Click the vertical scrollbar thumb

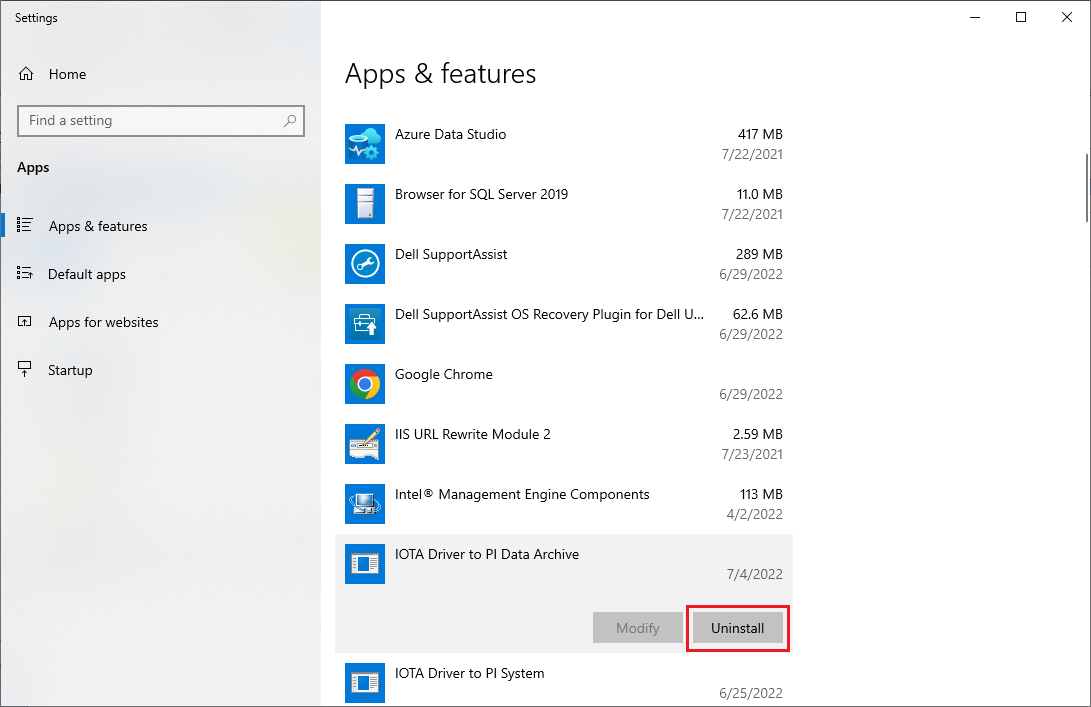(1086, 188)
